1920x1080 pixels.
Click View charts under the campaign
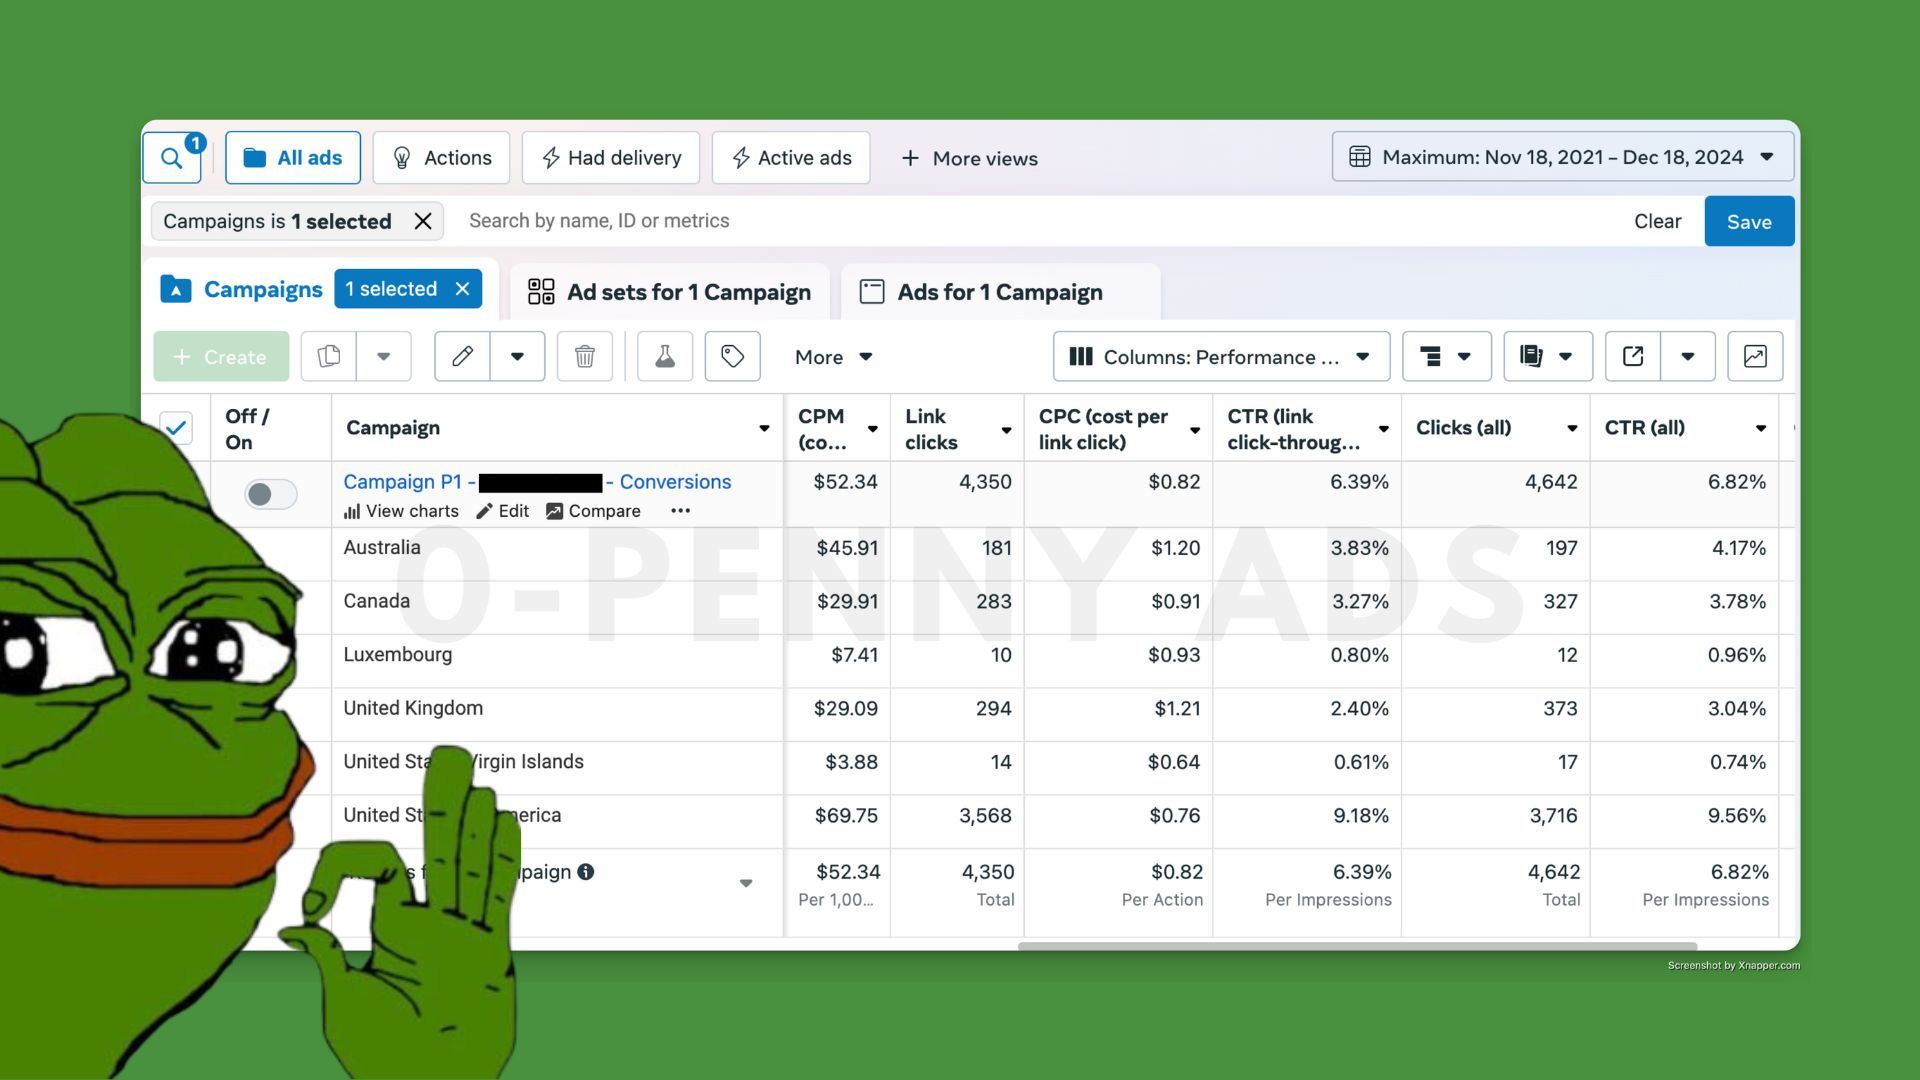coord(401,511)
